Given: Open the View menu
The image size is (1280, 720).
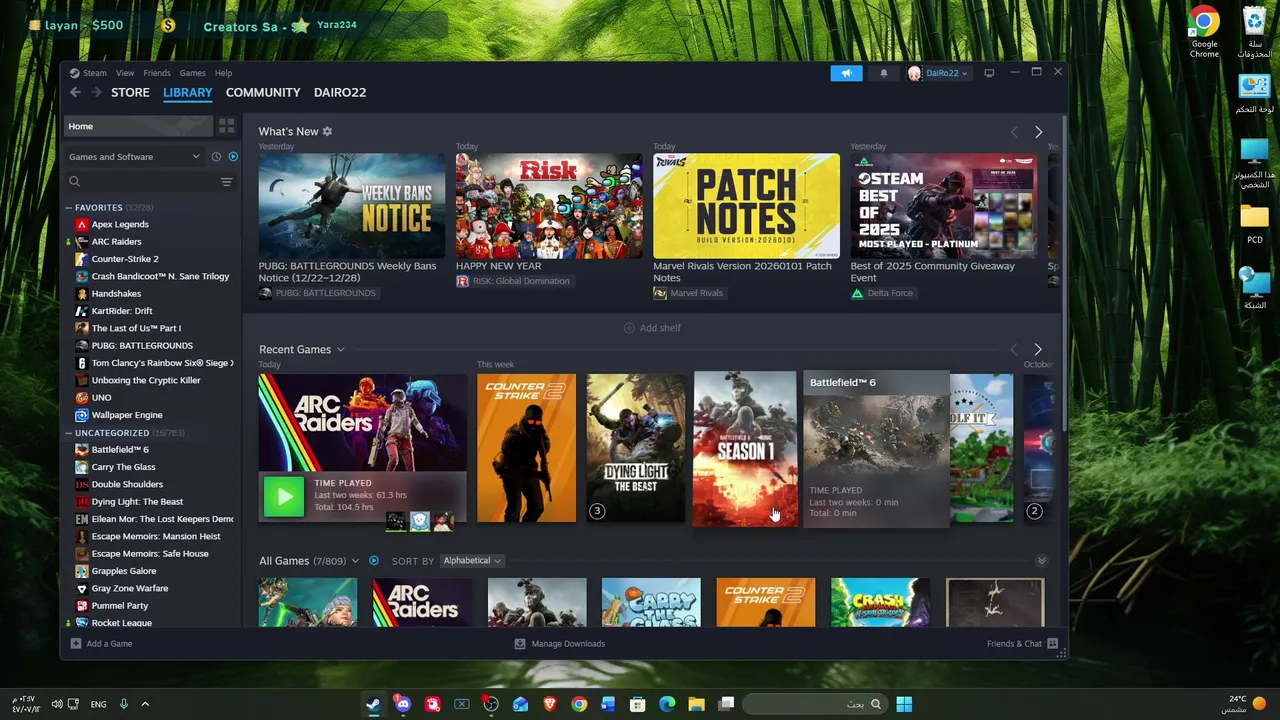Looking at the screenshot, I should point(125,73).
